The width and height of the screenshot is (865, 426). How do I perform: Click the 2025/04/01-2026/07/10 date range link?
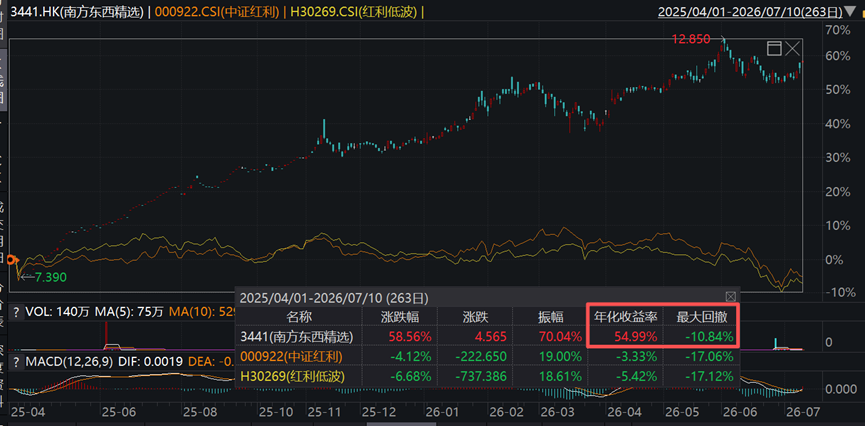pyautogui.click(x=750, y=12)
